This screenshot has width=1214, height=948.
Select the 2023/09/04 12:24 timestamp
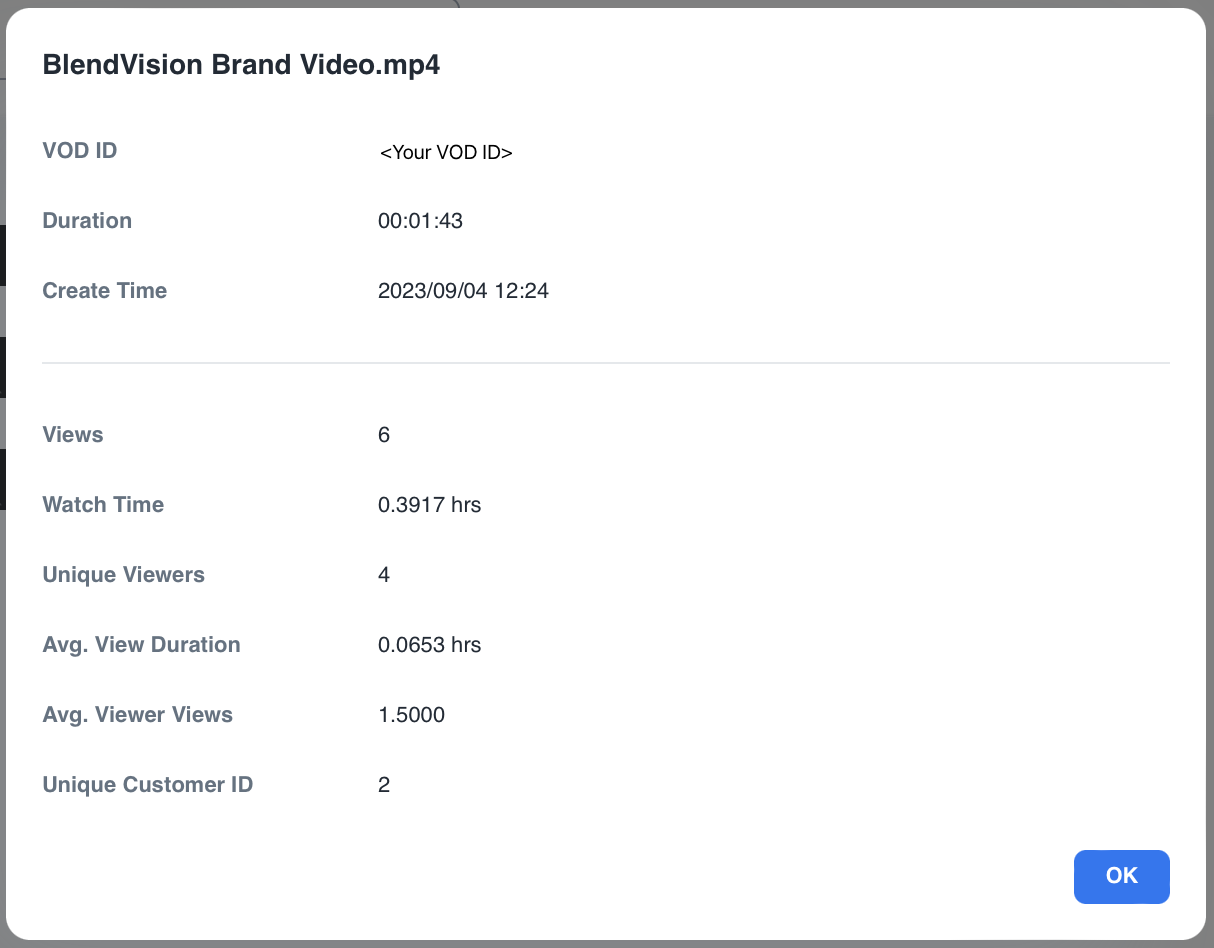463,291
